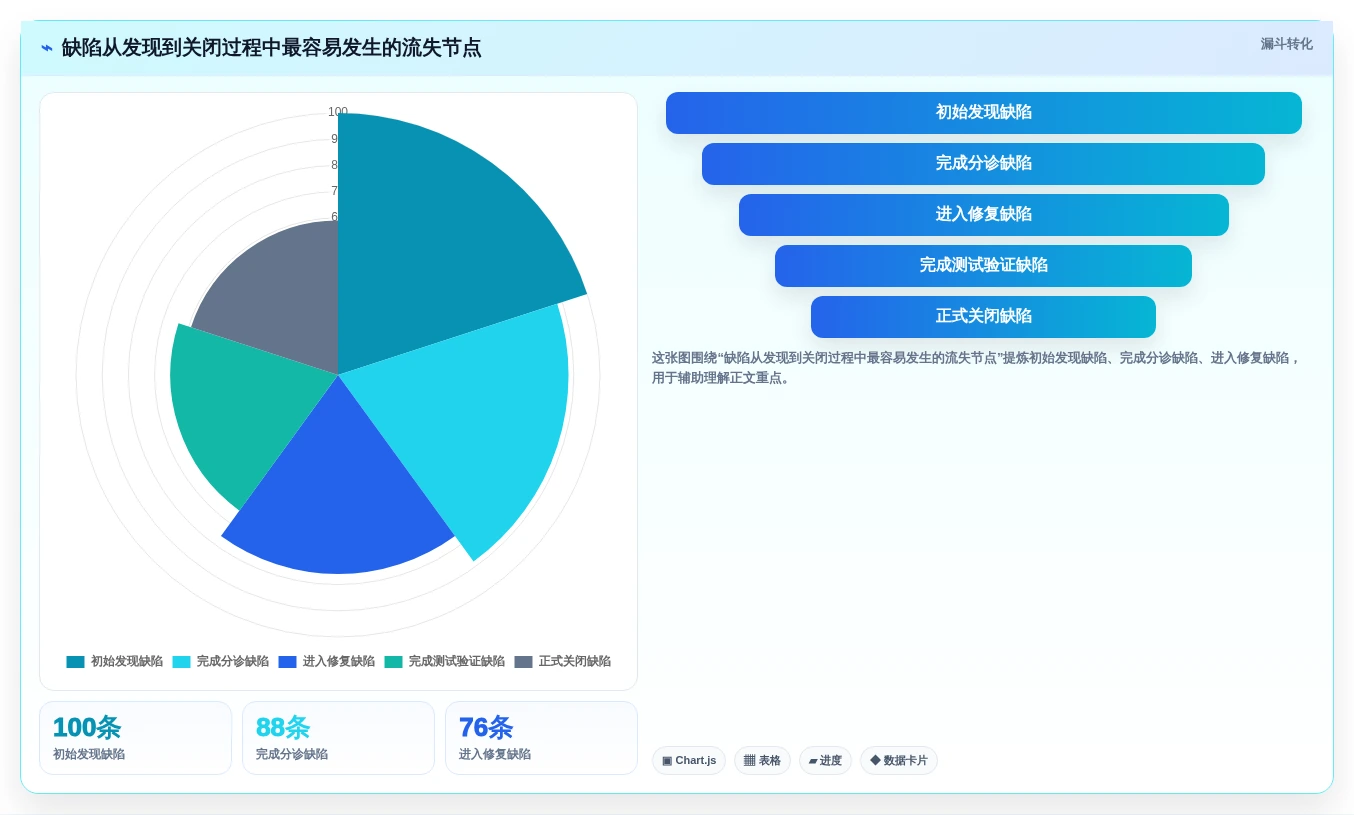
Task: Click the Chart.js tag chip
Action: pyautogui.click(x=689, y=760)
